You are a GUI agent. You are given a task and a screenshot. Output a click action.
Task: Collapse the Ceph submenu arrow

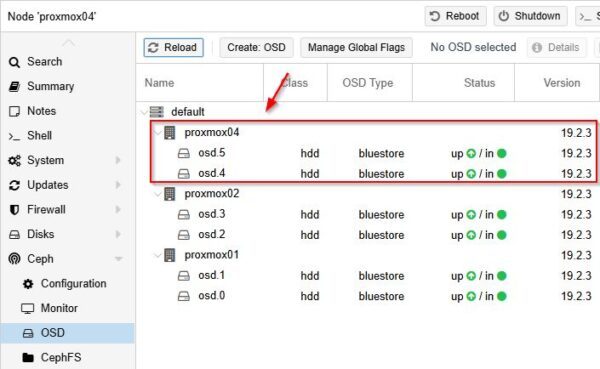(119, 259)
